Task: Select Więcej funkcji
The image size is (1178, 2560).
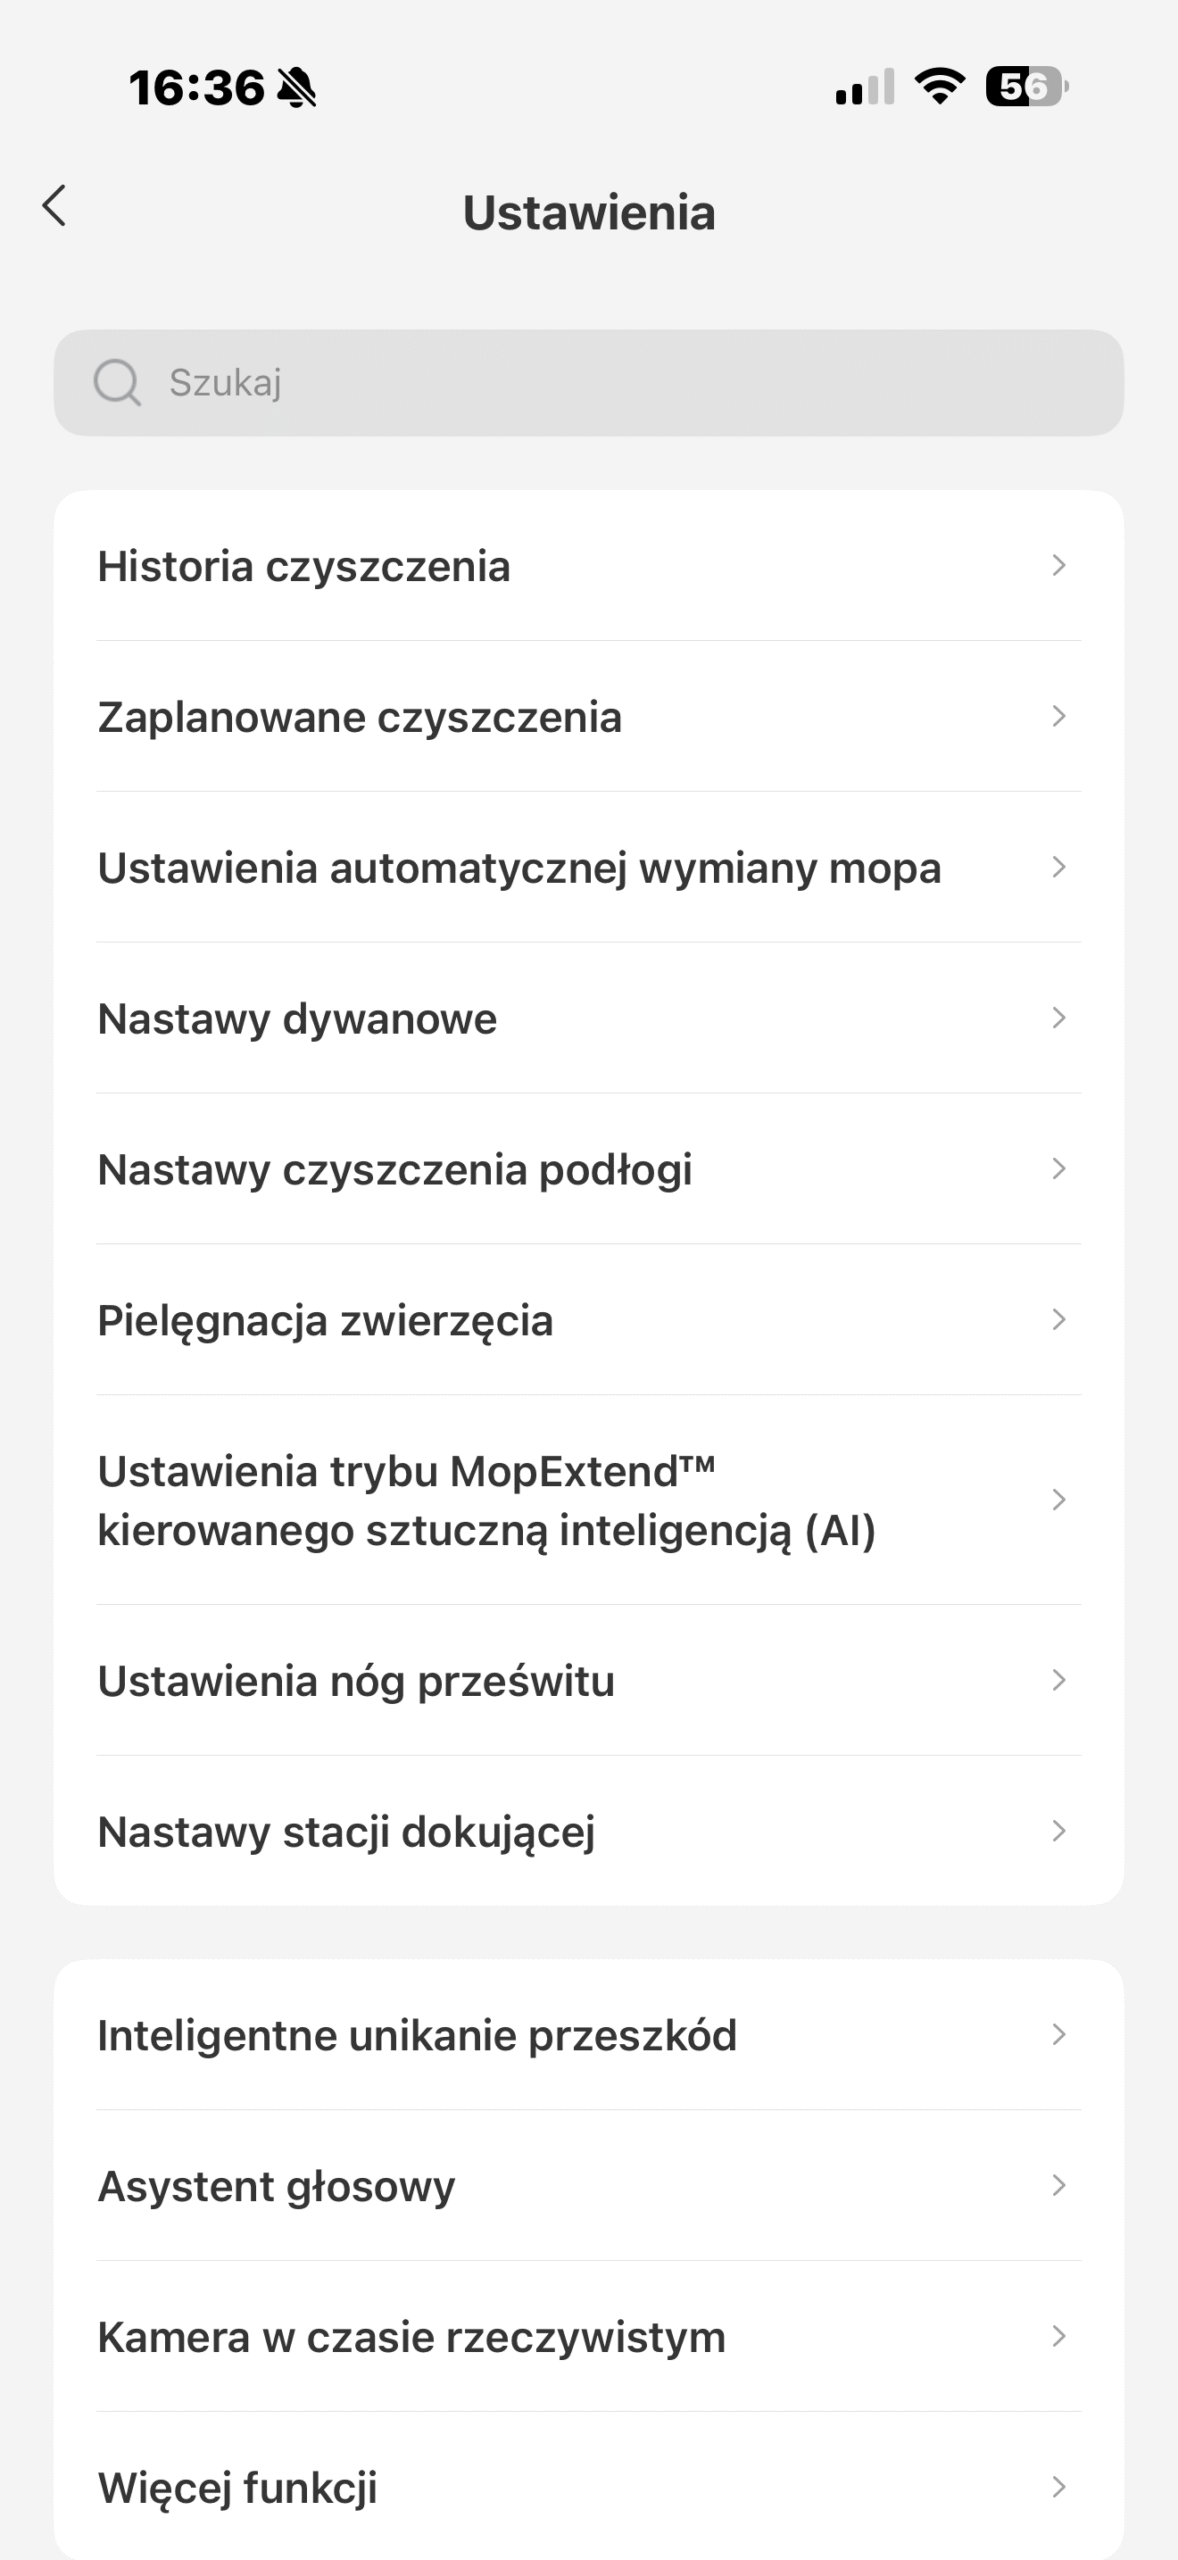Action: pos(238,2487)
